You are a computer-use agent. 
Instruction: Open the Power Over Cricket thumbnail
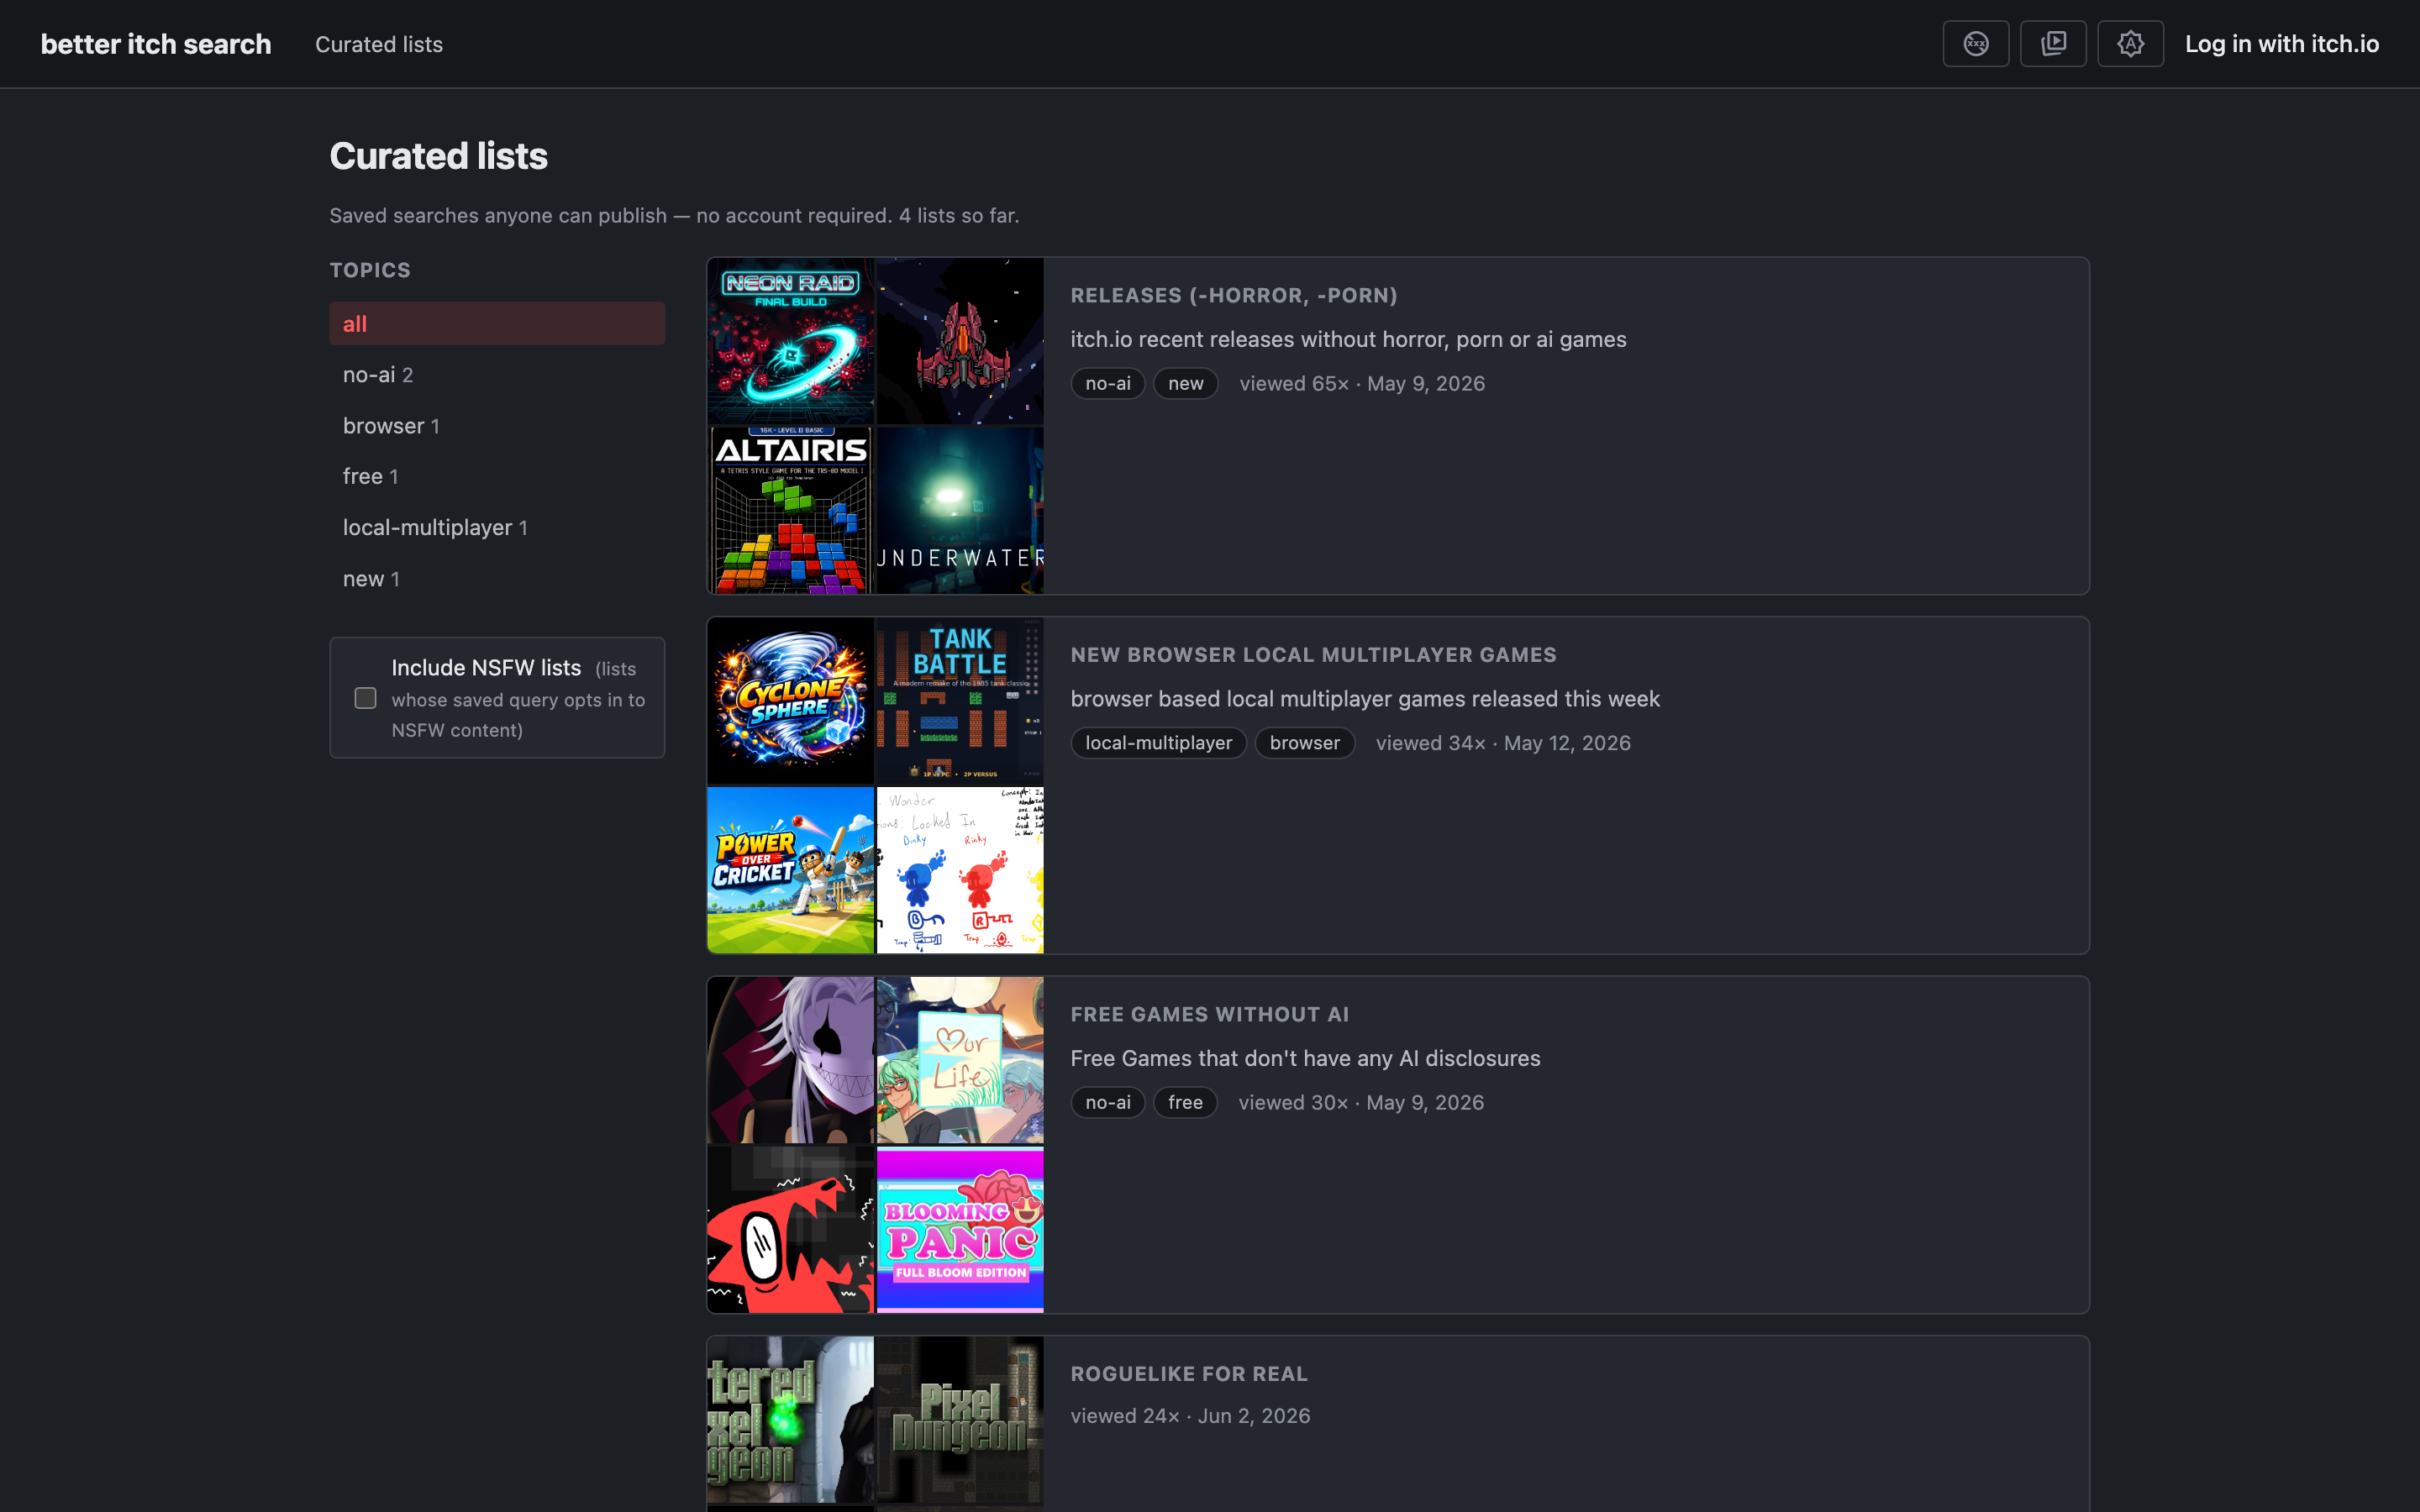pos(790,870)
